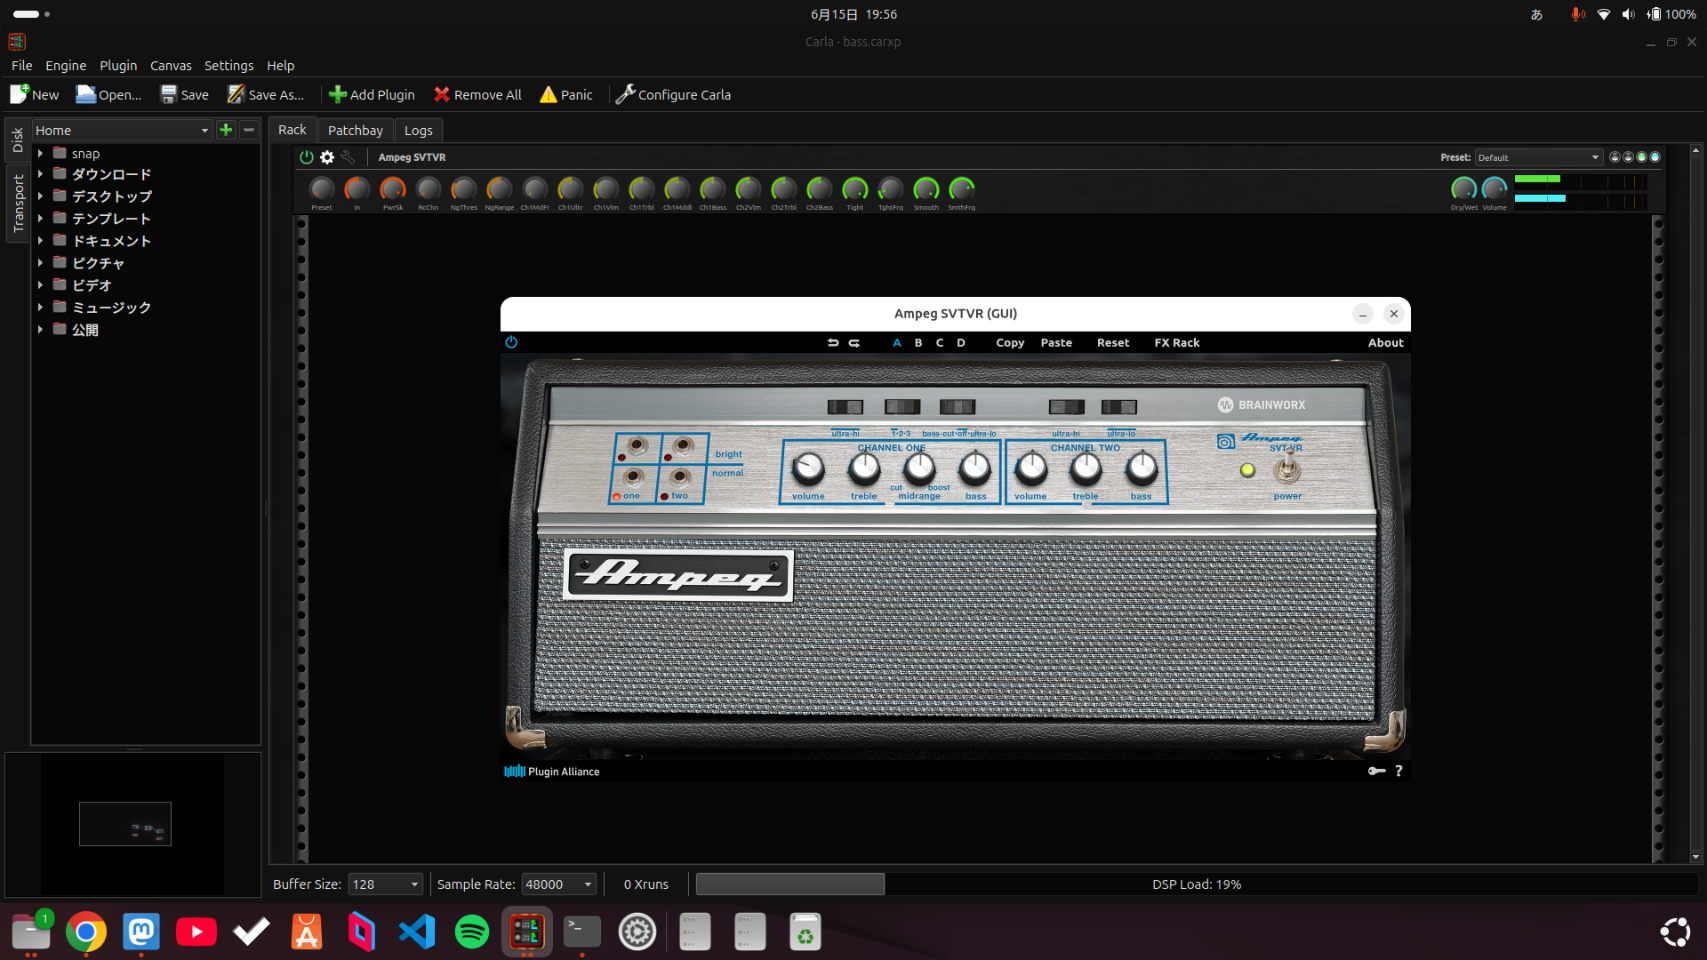Click the Ampeg badge on the speaker grille
Viewport: 1707px width, 960px height.
[x=678, y=574]
